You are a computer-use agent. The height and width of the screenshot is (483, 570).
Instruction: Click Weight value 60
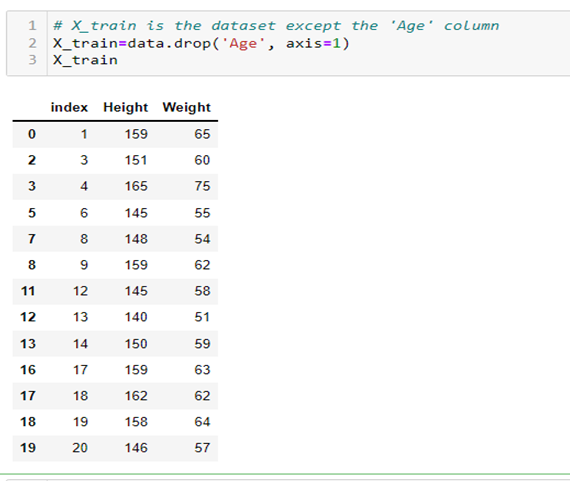pyautogui.click(x=202, y=160)
